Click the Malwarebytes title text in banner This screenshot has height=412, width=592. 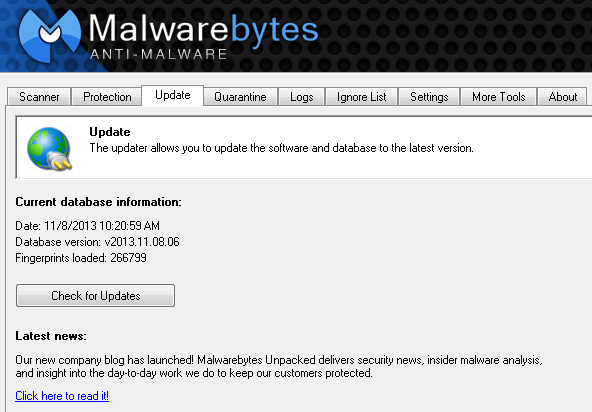[x=203, y=30]
